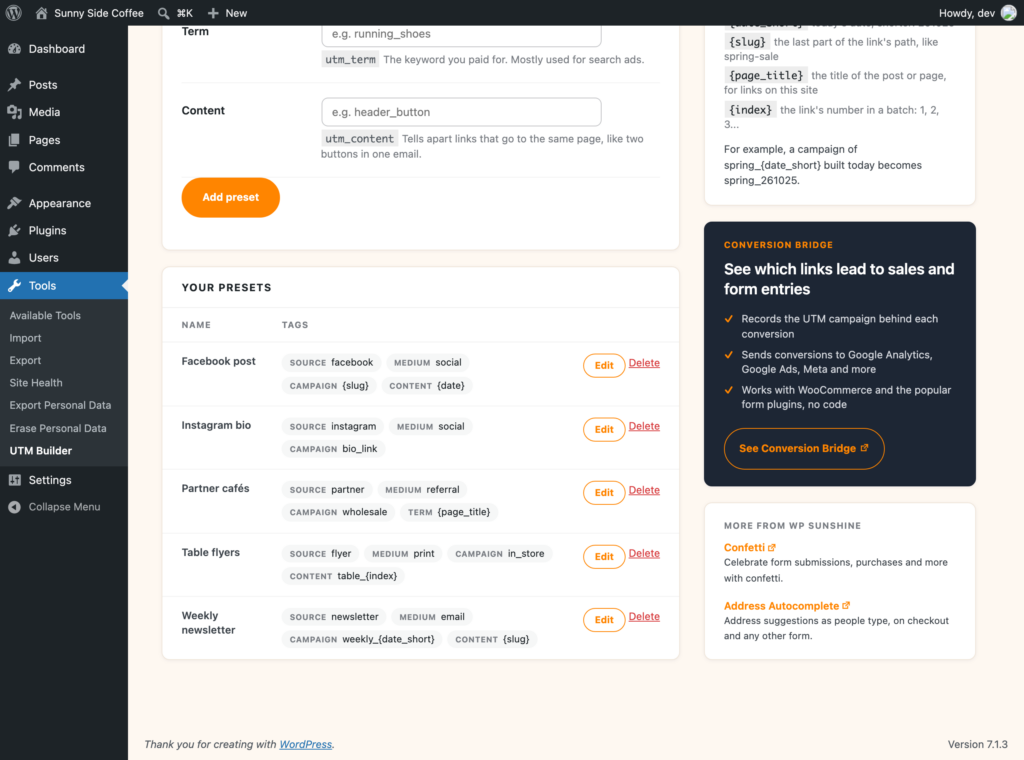Delete the Table flyers preset

click(644, 554)
